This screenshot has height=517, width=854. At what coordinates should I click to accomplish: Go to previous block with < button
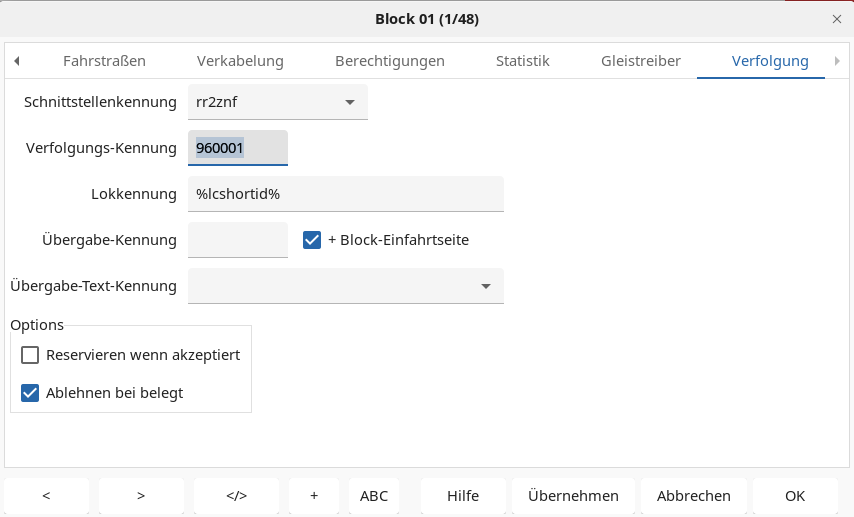(x=46, y=495)
